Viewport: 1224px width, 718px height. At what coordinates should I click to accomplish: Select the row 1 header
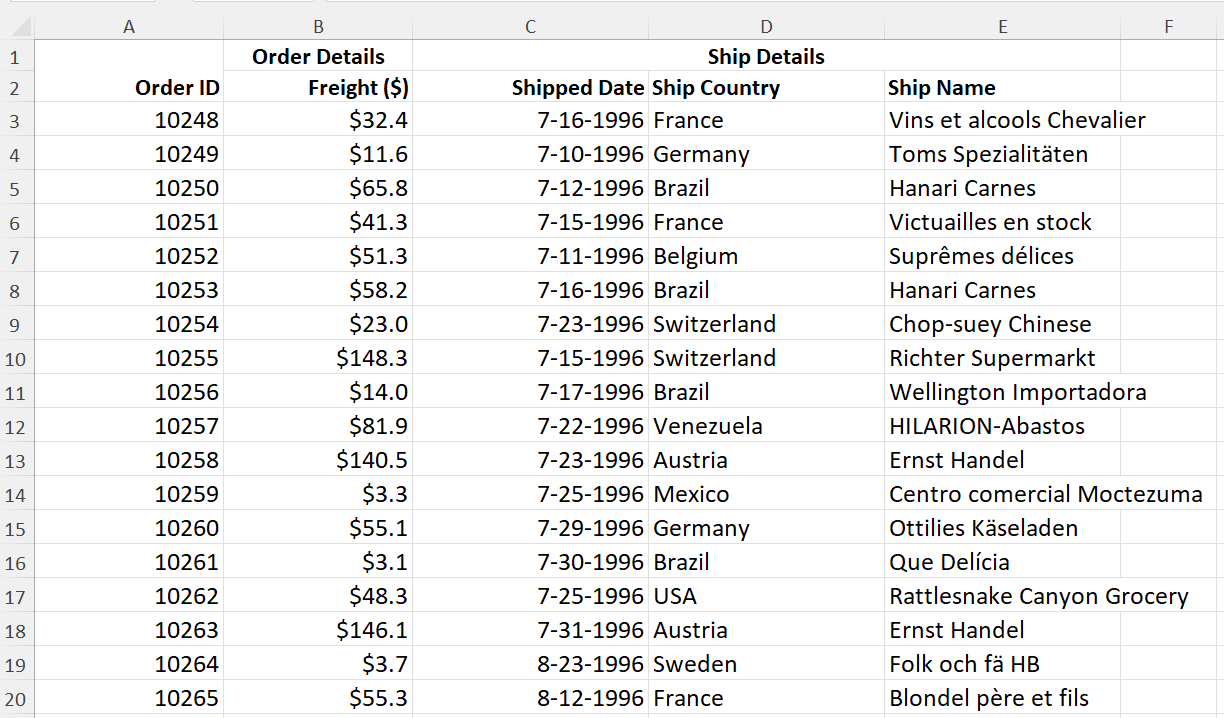(x=16, y=56)
